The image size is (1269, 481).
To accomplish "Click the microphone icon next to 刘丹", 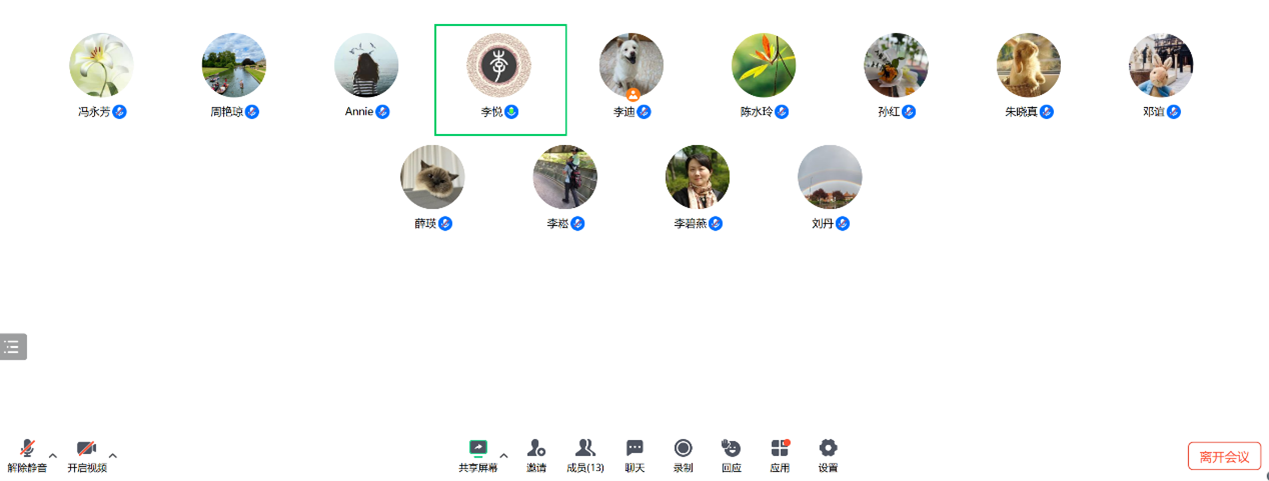I will pyautogui.click(x=842, y=224).
